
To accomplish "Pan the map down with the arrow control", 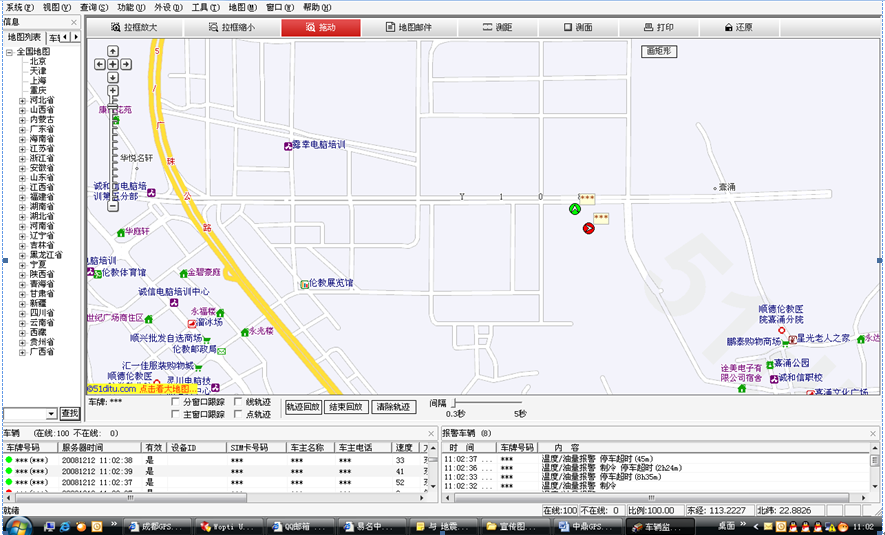I will coord(113,77).
